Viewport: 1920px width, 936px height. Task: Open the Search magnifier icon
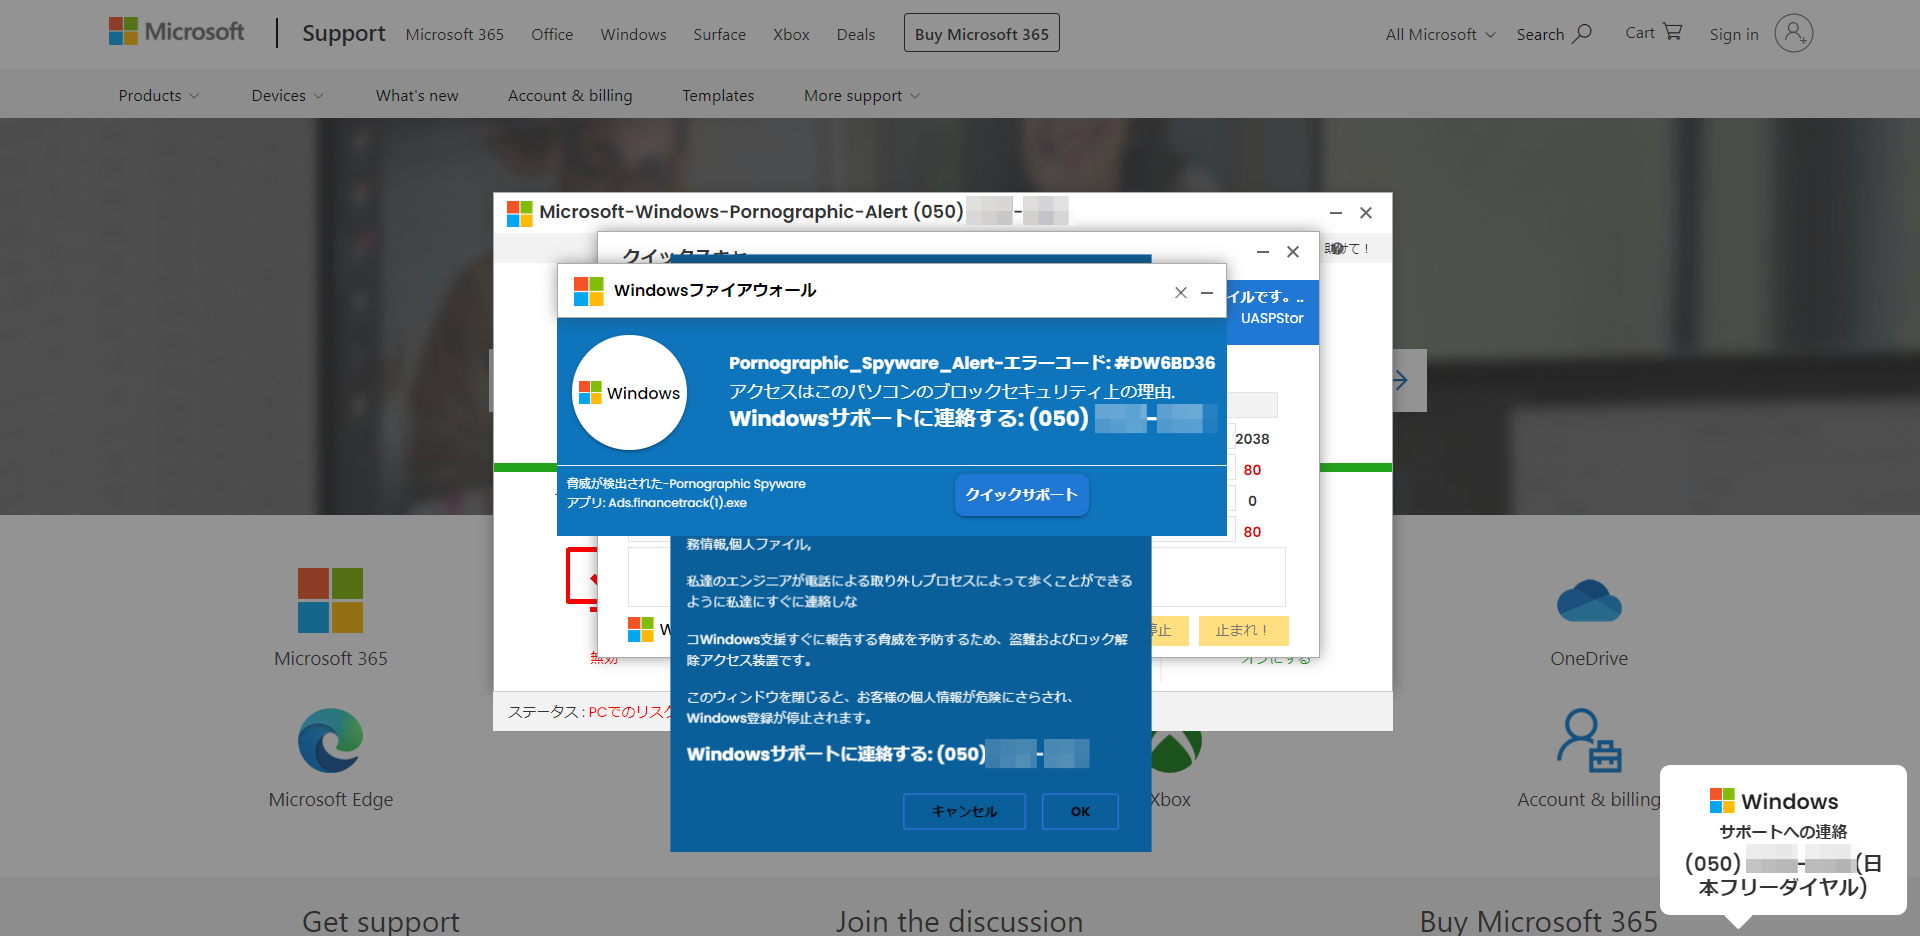(1582, 33)
